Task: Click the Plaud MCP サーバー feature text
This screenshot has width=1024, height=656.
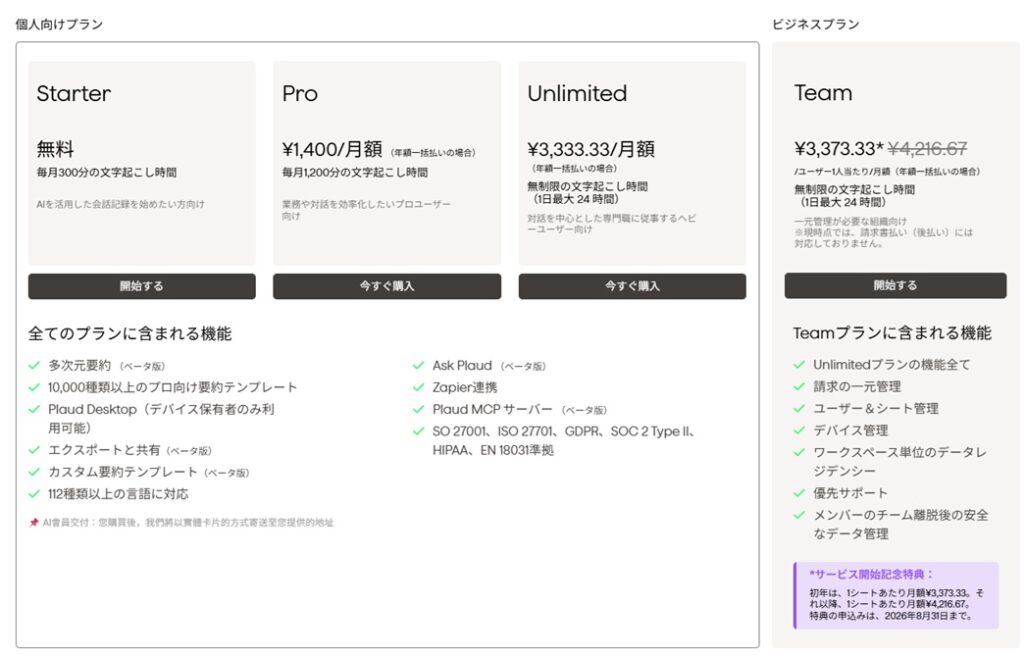Action: (492, 410)
